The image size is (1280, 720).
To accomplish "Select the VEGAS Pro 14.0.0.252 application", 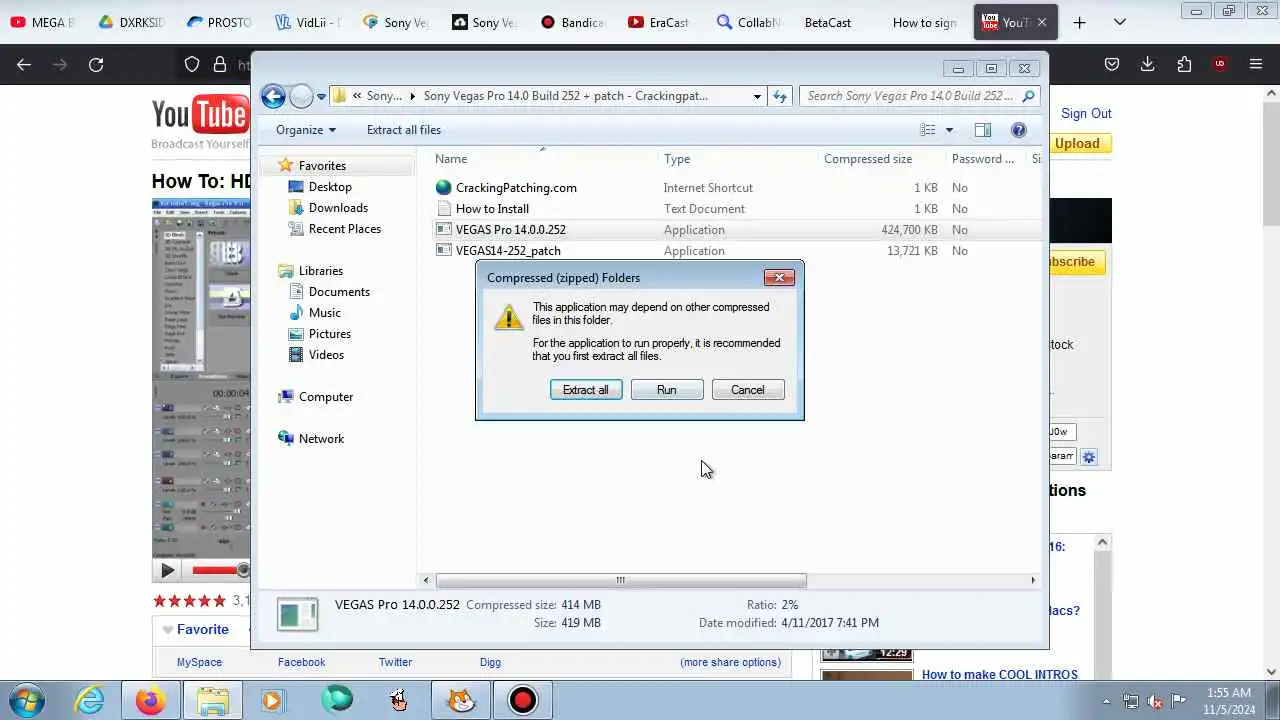I will click(510, 230).
